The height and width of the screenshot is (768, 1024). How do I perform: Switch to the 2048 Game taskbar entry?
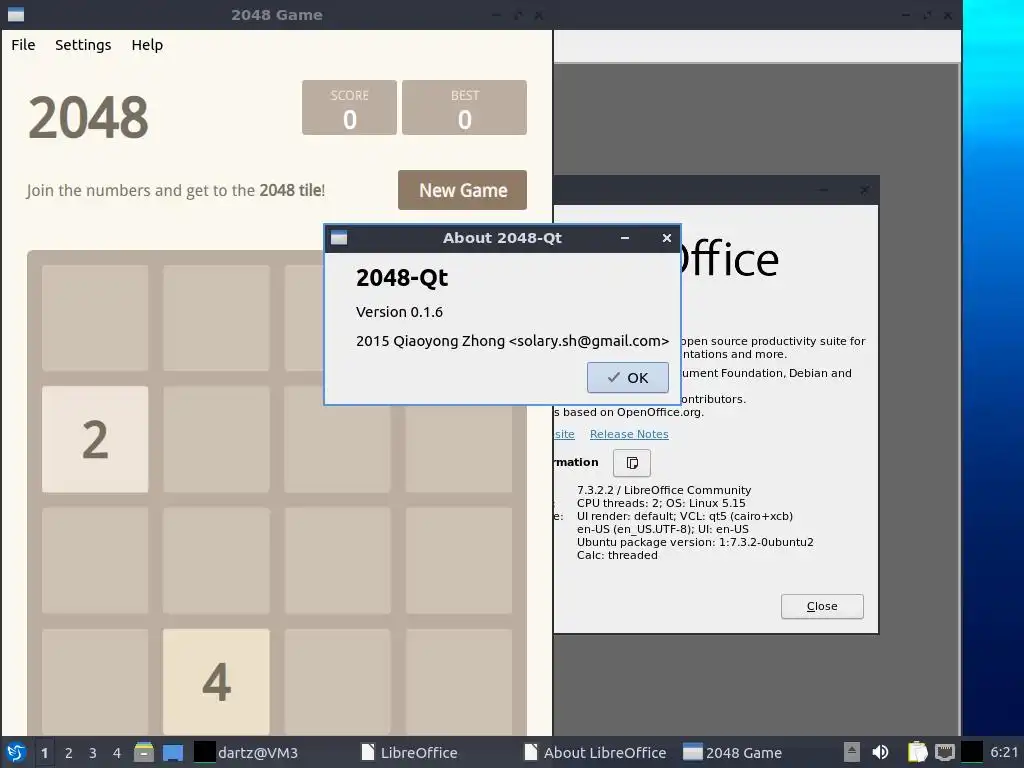(x=733, y=752)
